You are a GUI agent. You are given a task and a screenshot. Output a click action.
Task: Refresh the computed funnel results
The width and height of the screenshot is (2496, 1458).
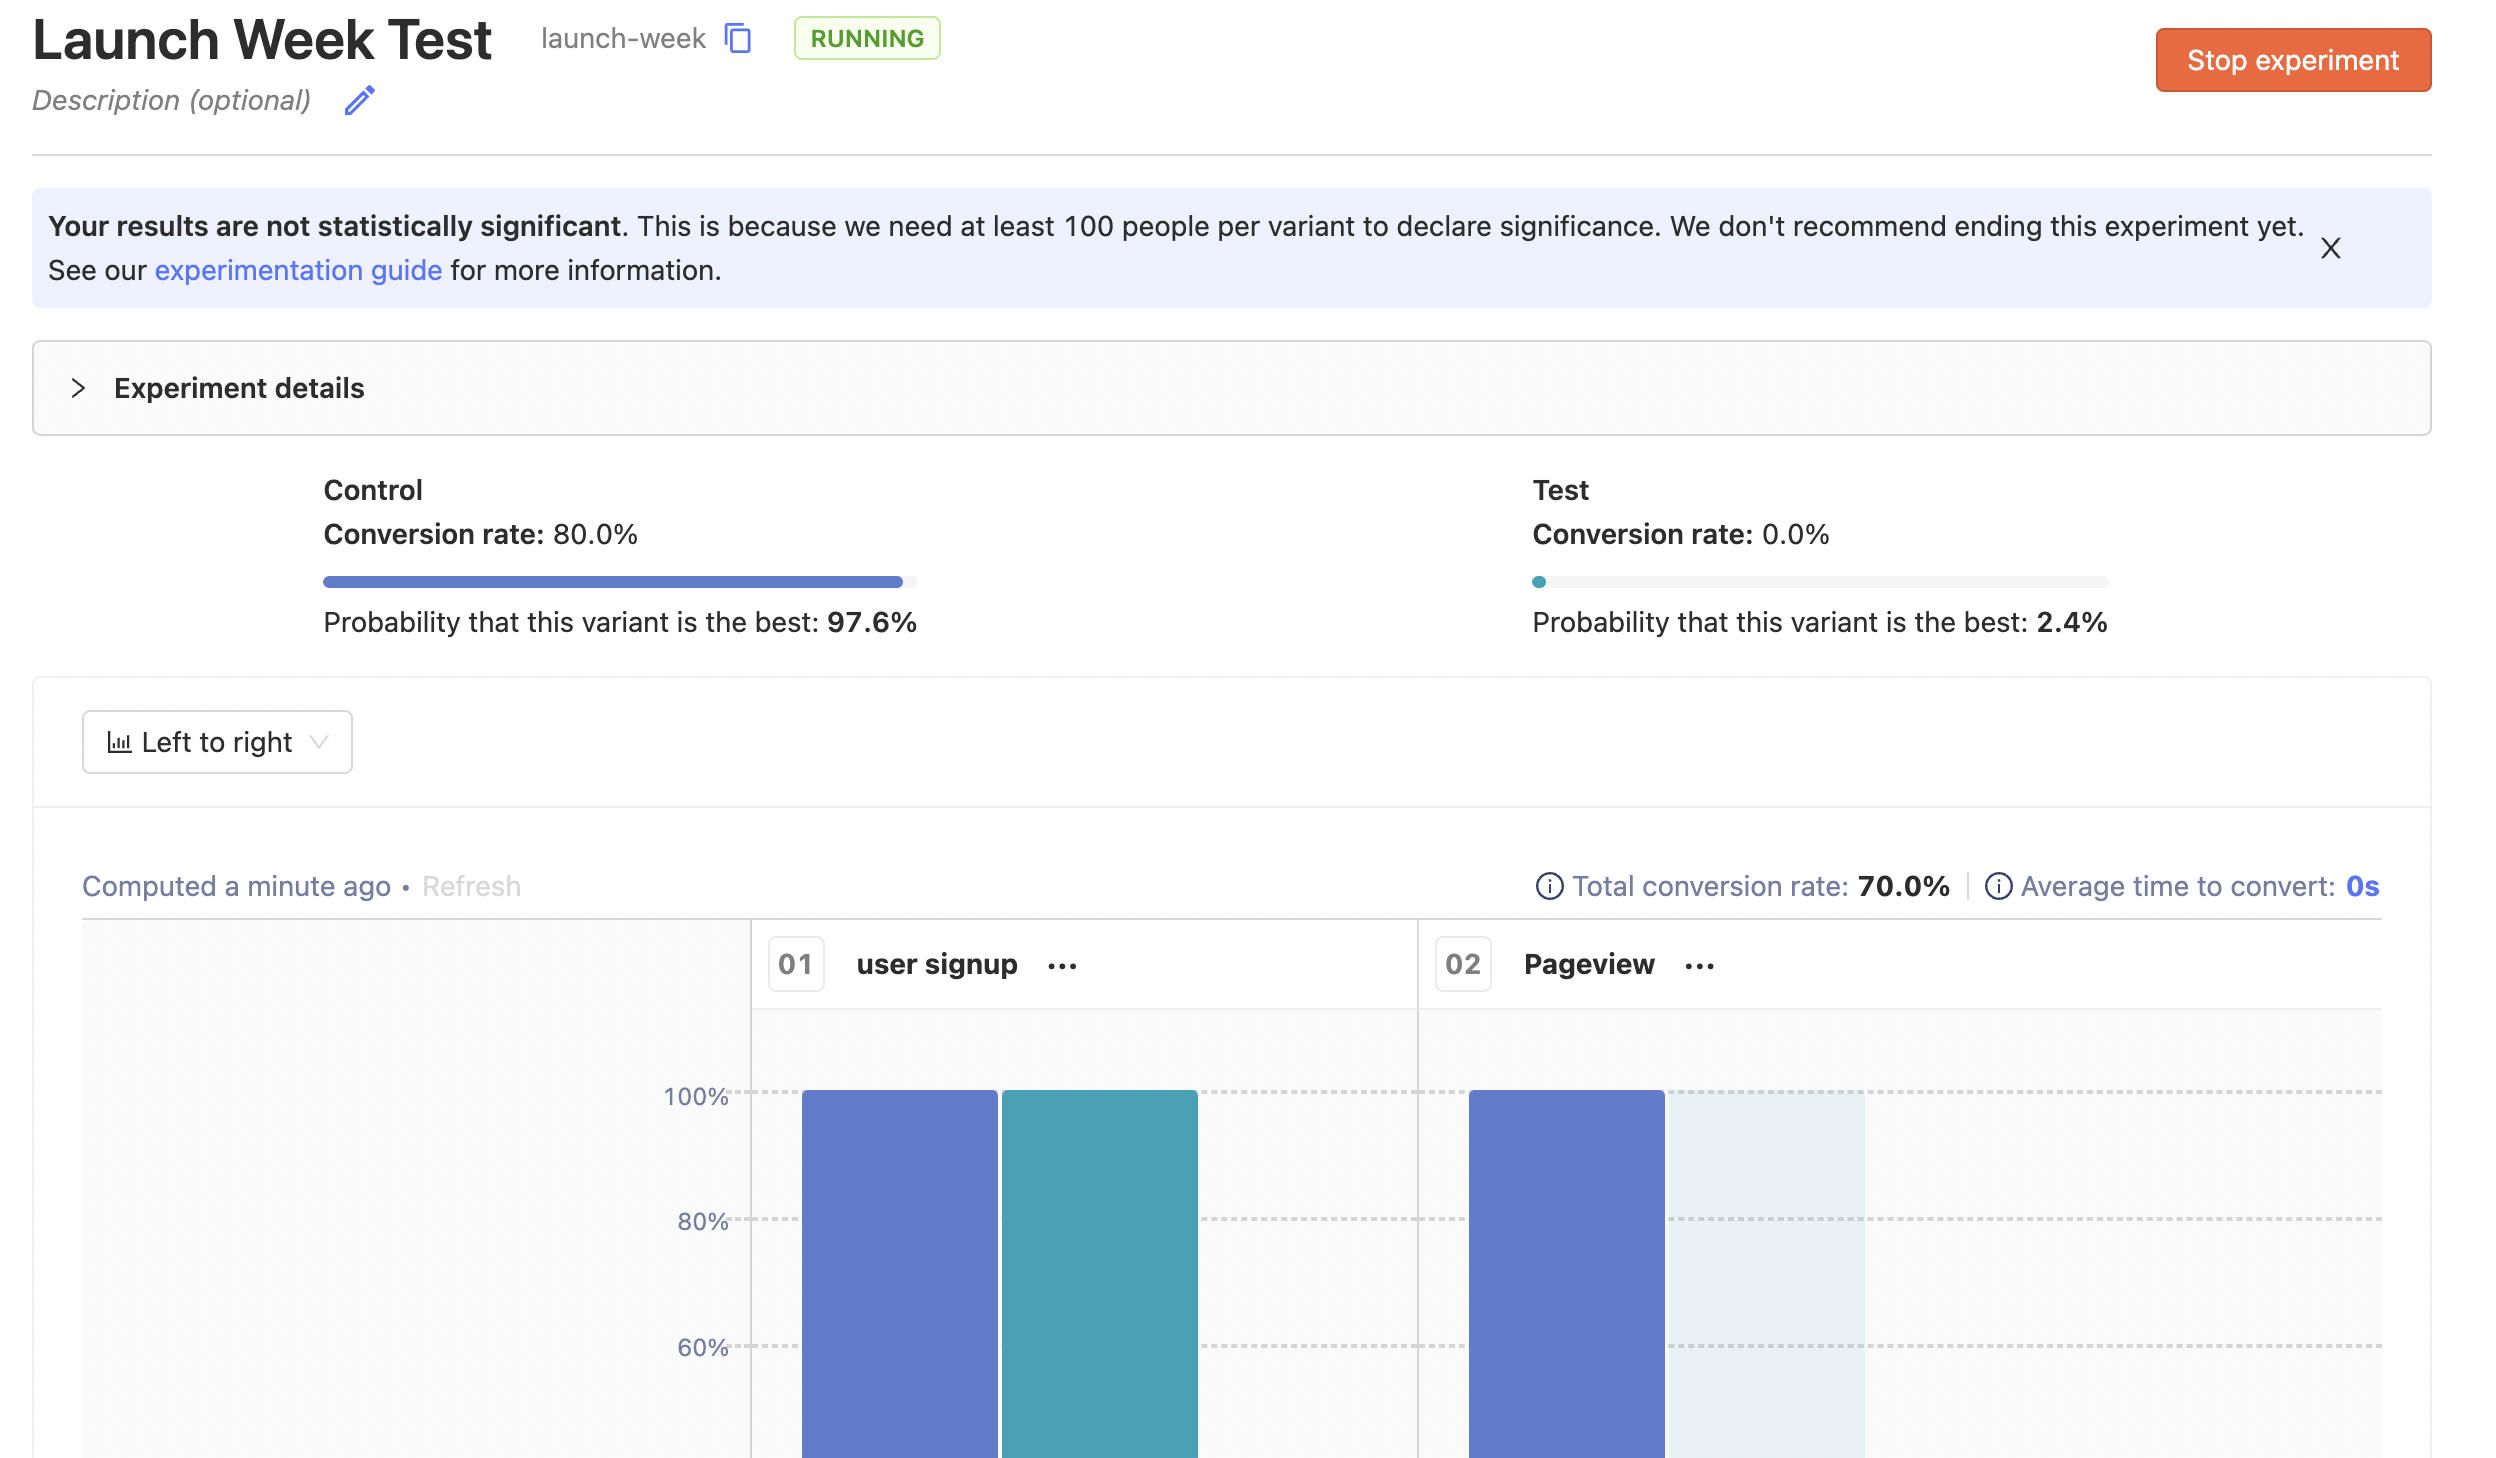tap(471, 886)
